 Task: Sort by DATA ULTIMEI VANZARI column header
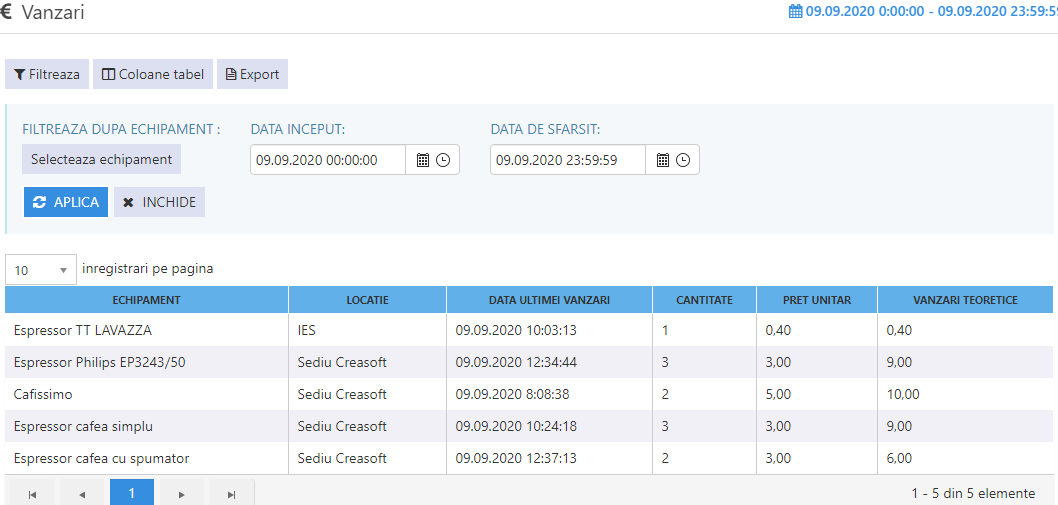pos(549,300)
